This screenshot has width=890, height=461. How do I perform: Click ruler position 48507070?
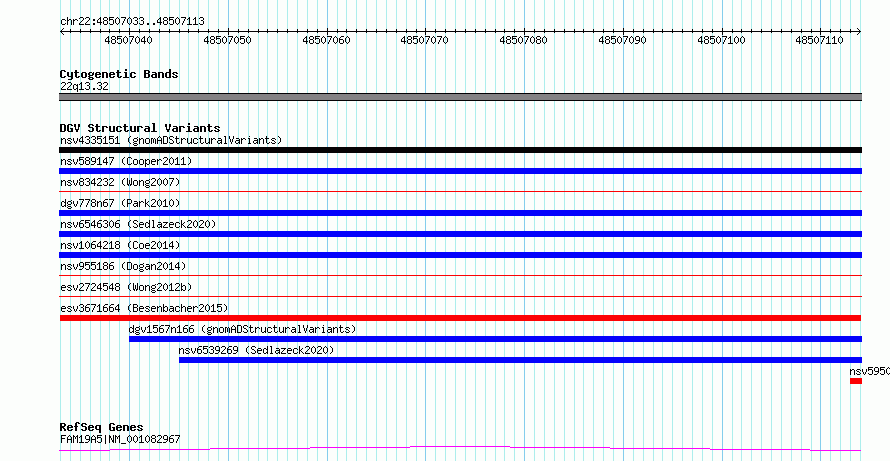425,40
